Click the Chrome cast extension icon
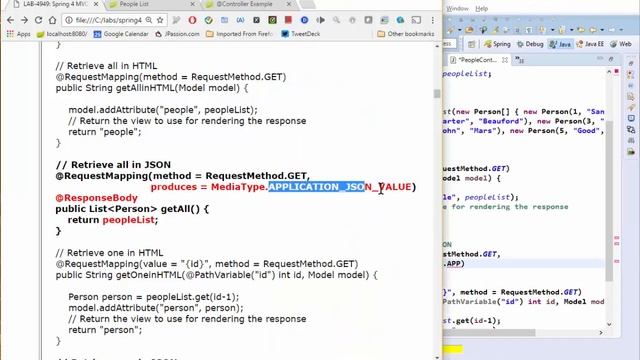The image size is (640, 360). (x=416, y=20)
